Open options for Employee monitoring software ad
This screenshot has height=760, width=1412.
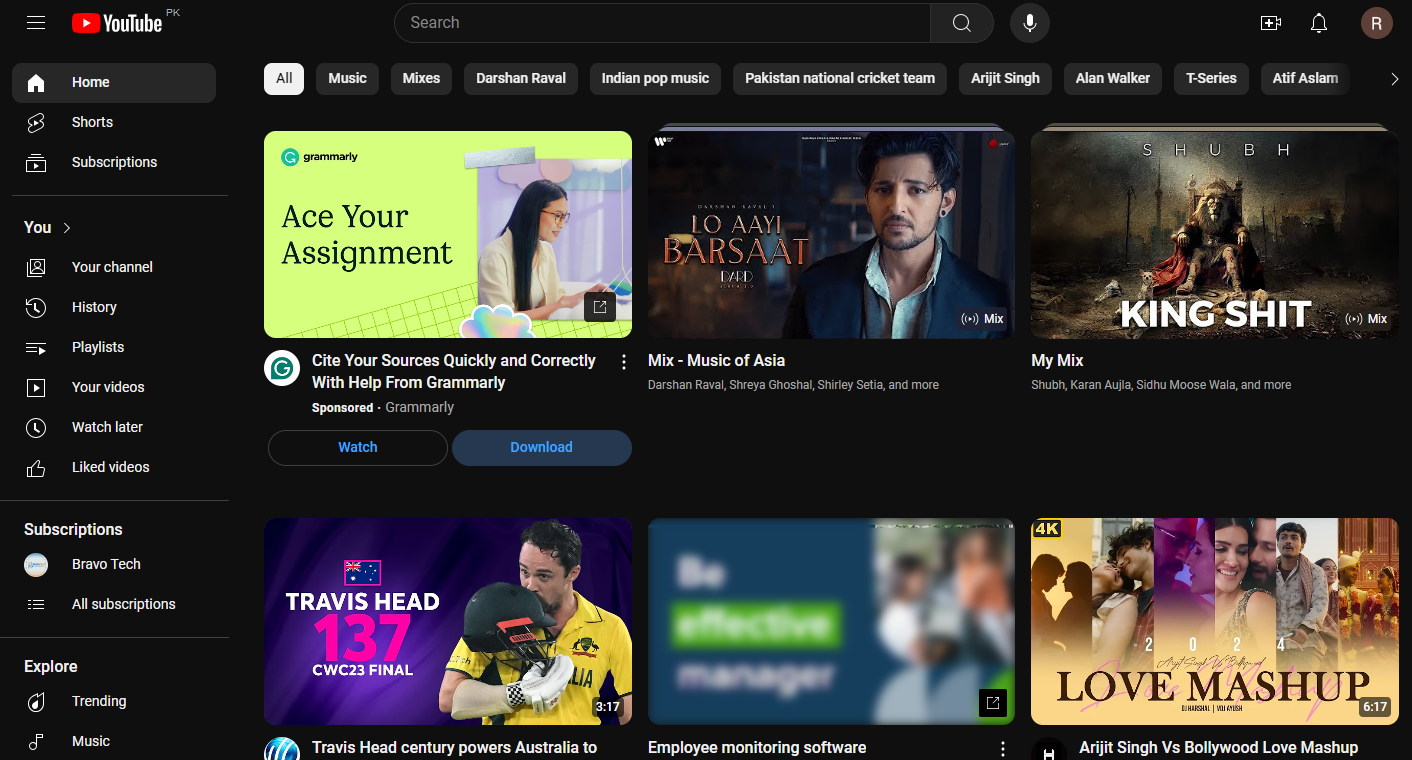pyautogui.click(x=1003, y=749)
